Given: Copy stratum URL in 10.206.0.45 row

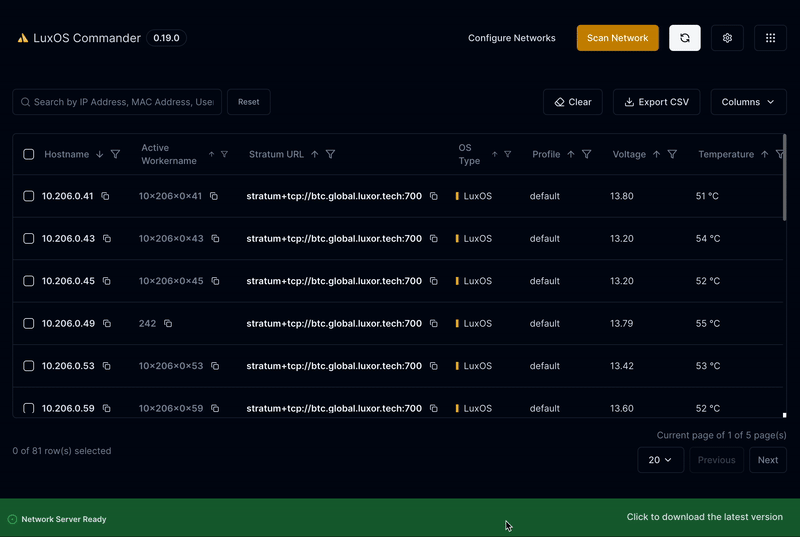Looking at the screenshot, I should pos(434,281).
